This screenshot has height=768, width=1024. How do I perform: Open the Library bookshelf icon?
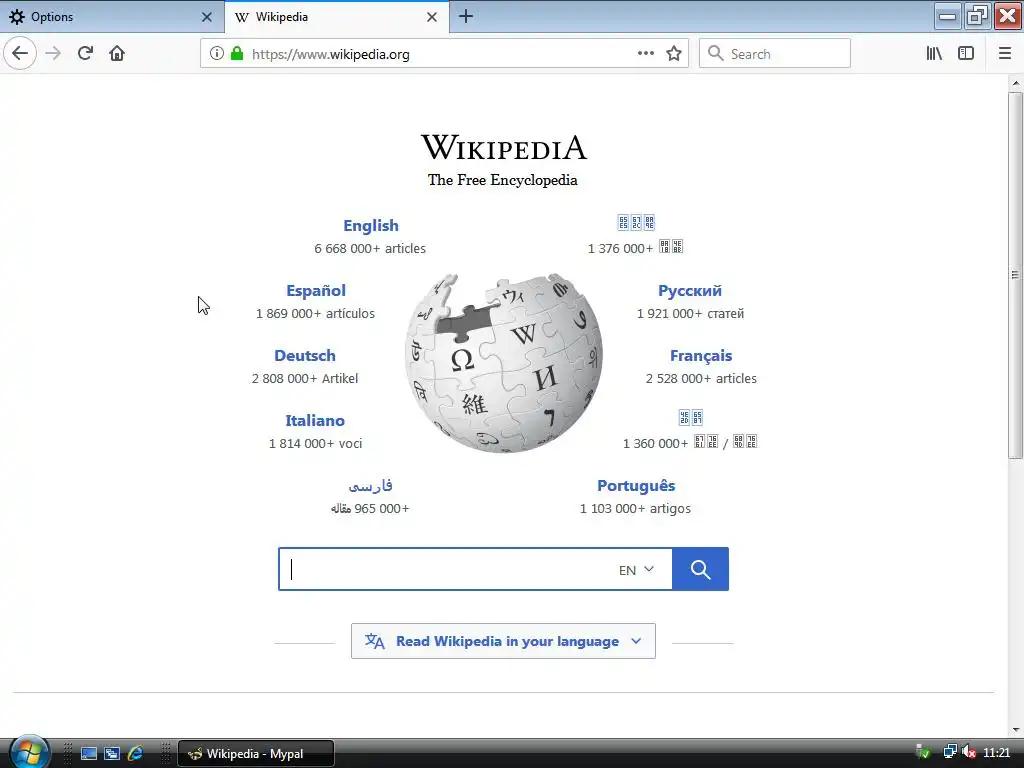coord(934,54)
